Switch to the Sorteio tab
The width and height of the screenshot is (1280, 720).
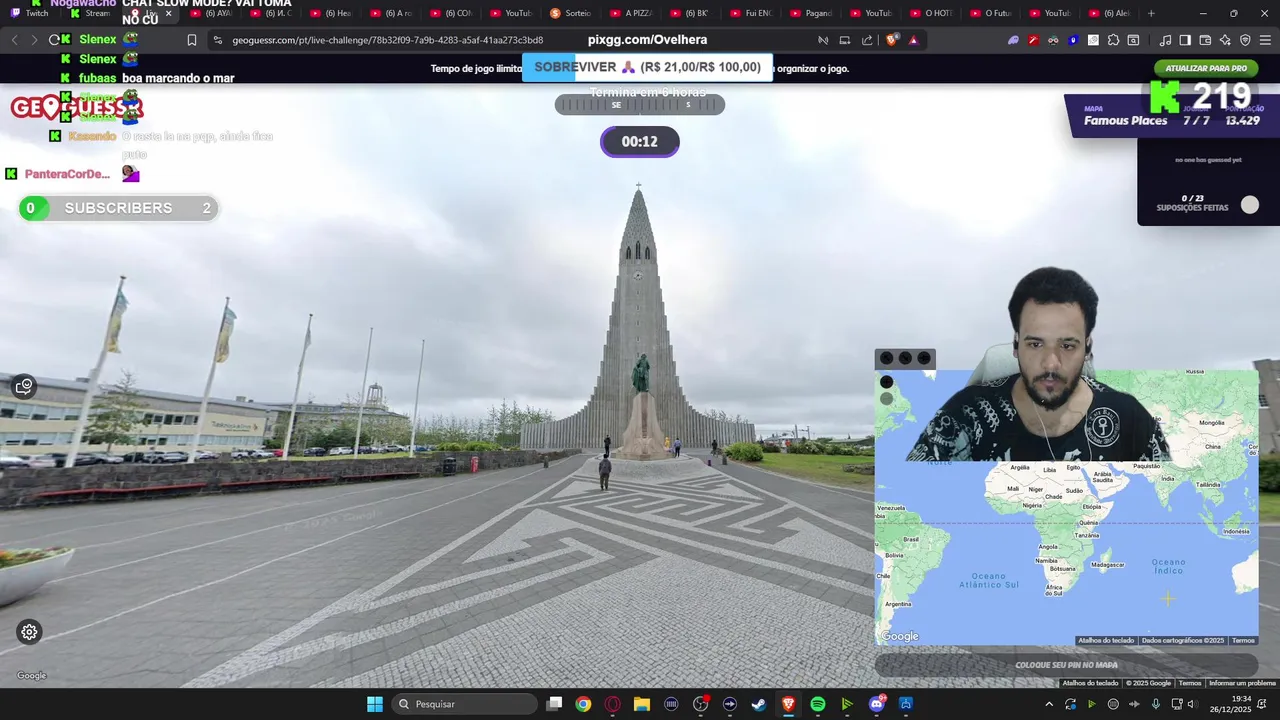tap(572, 13)
